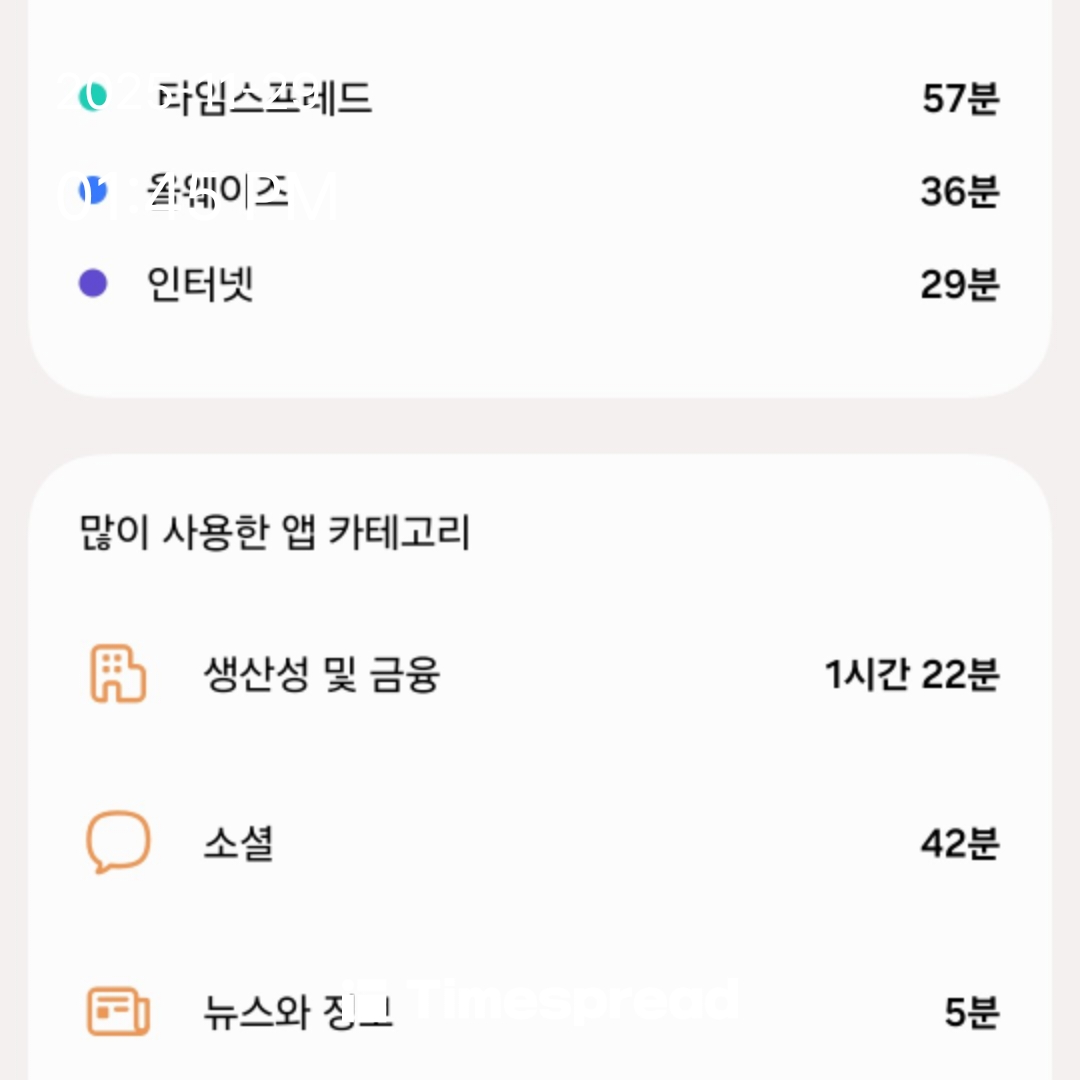Select the blue dot beside 올웨이즈
The width and height of the screenshot is (1080, 1080).
point(93,190)
